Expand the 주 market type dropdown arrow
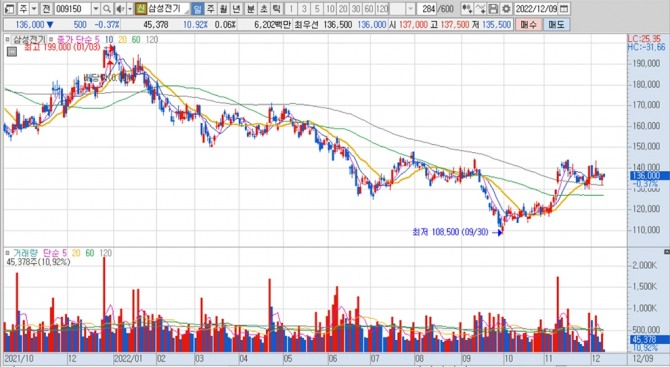Screen dimensions: 670x367 [34, 9]
